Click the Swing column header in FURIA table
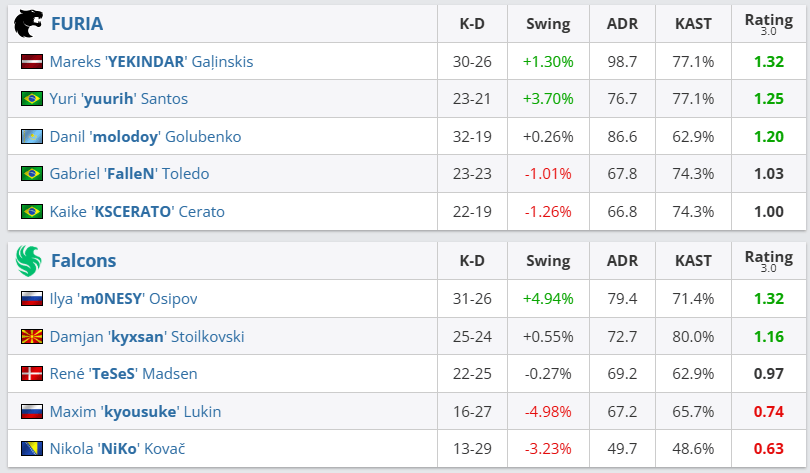810x473 pixels. (548, 23)
